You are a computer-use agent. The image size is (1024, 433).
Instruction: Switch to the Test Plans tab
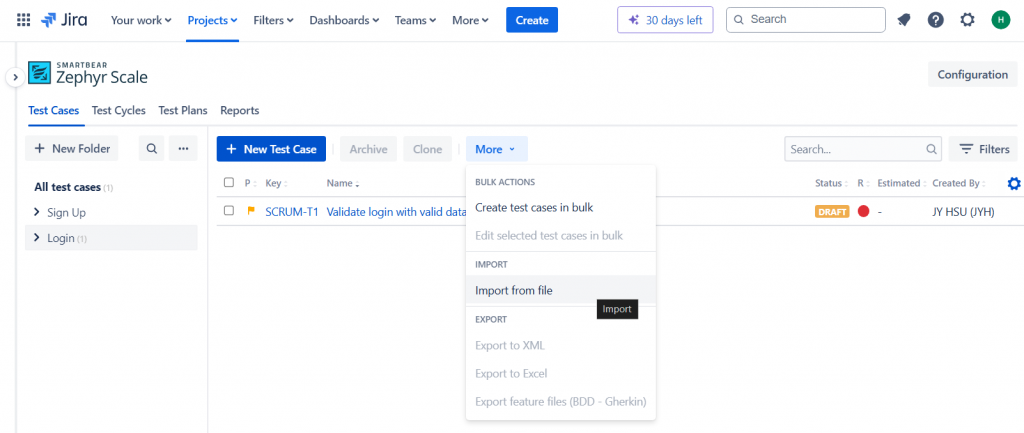click(183, 110)
